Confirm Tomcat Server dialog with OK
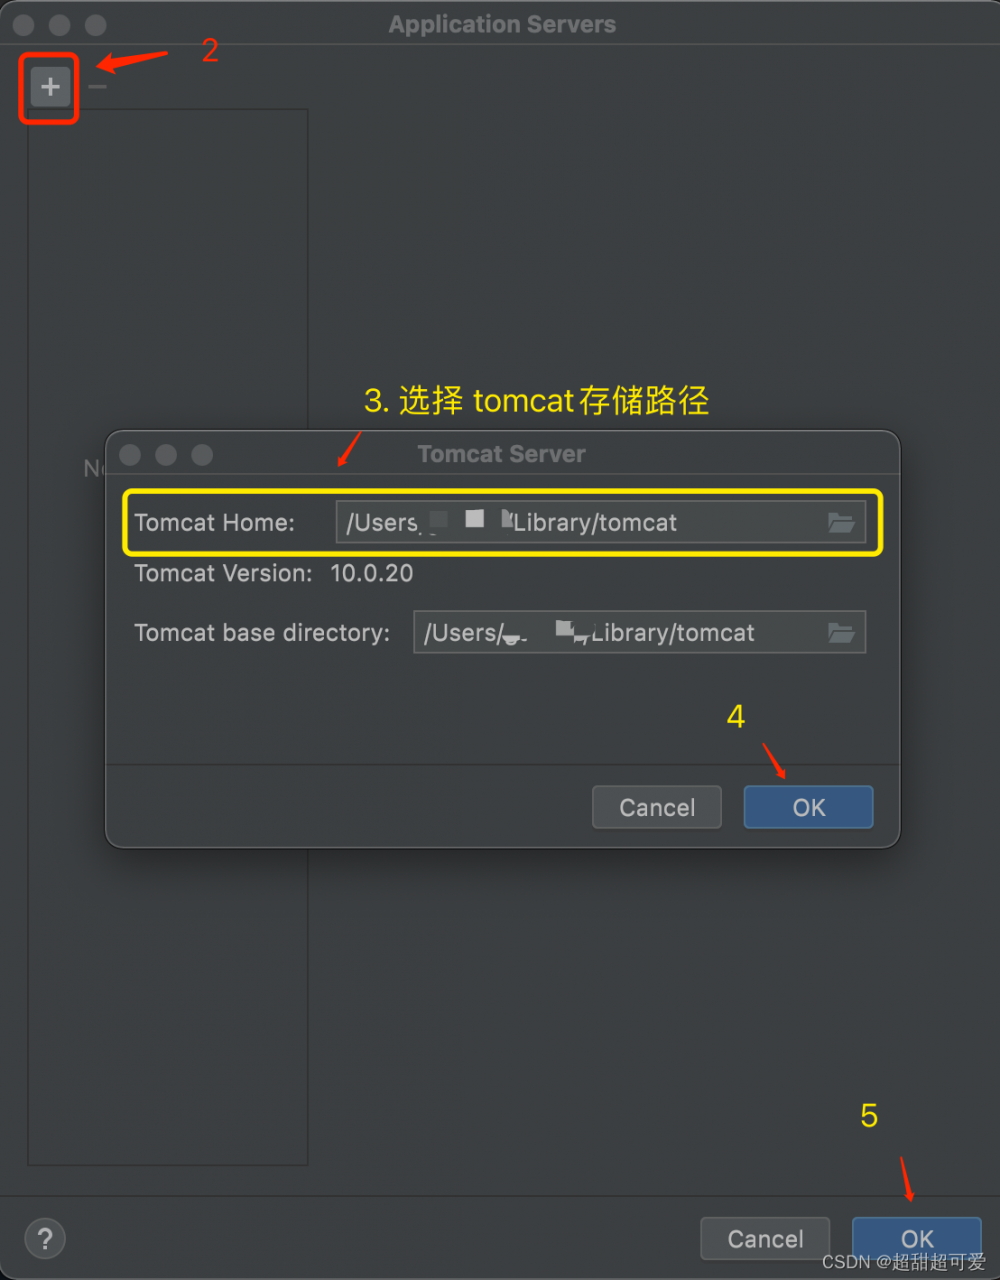 (x=809, y=807)
